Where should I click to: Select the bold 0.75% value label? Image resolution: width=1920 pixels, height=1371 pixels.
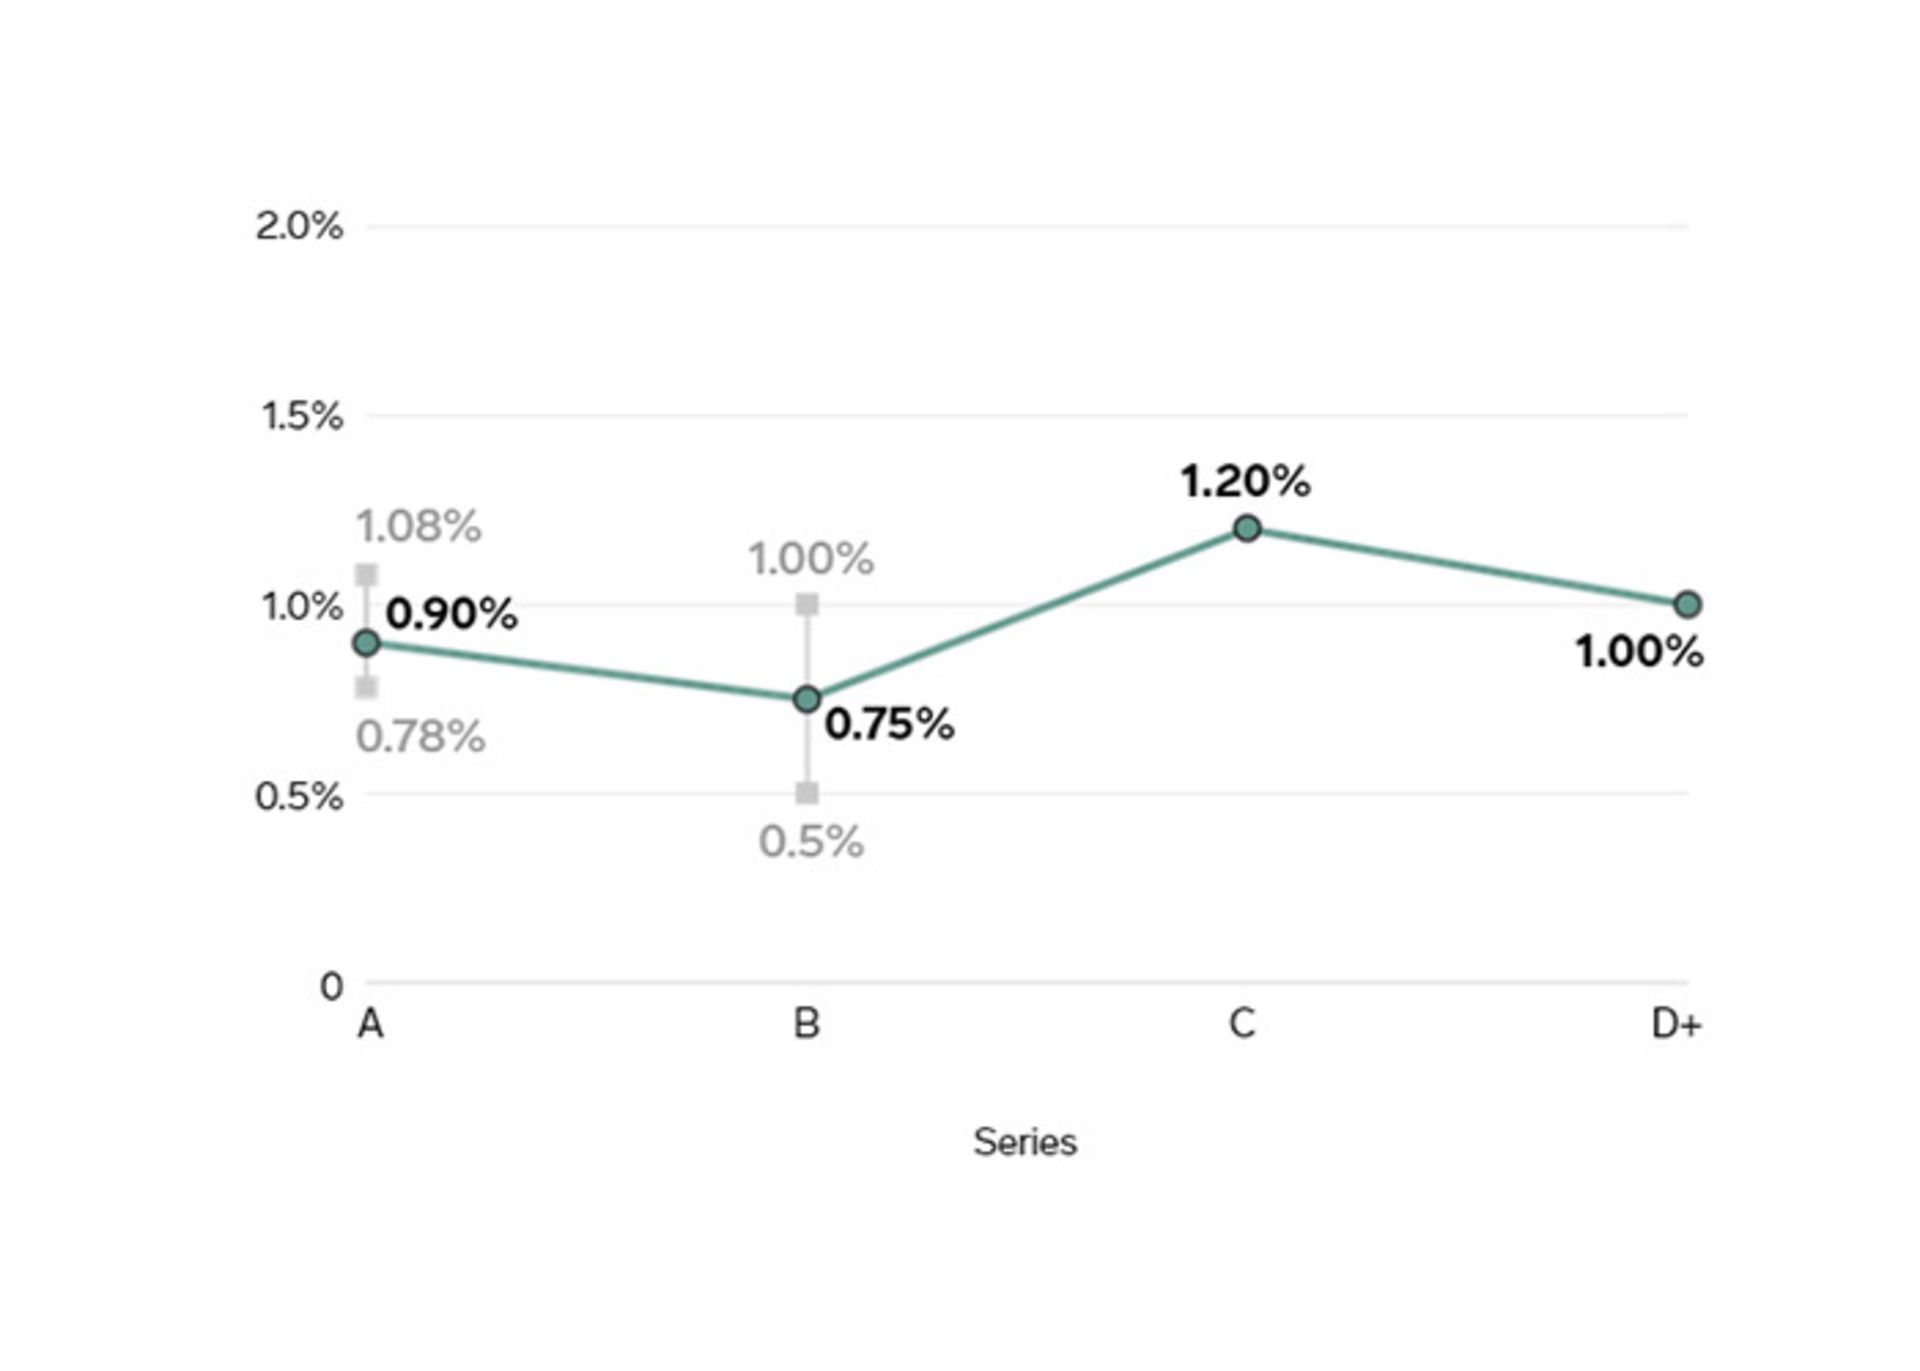pos(889,724)
